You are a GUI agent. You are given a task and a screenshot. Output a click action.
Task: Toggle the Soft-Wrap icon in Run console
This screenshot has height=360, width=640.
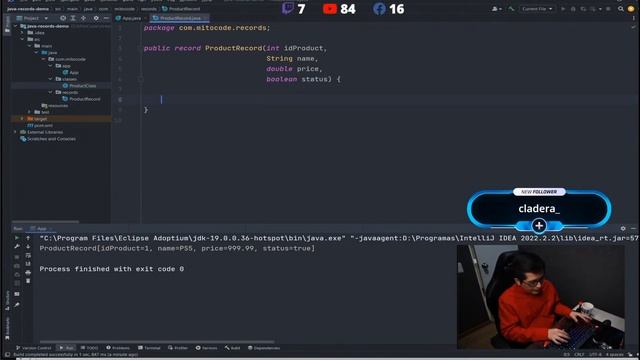coord(28,256)
